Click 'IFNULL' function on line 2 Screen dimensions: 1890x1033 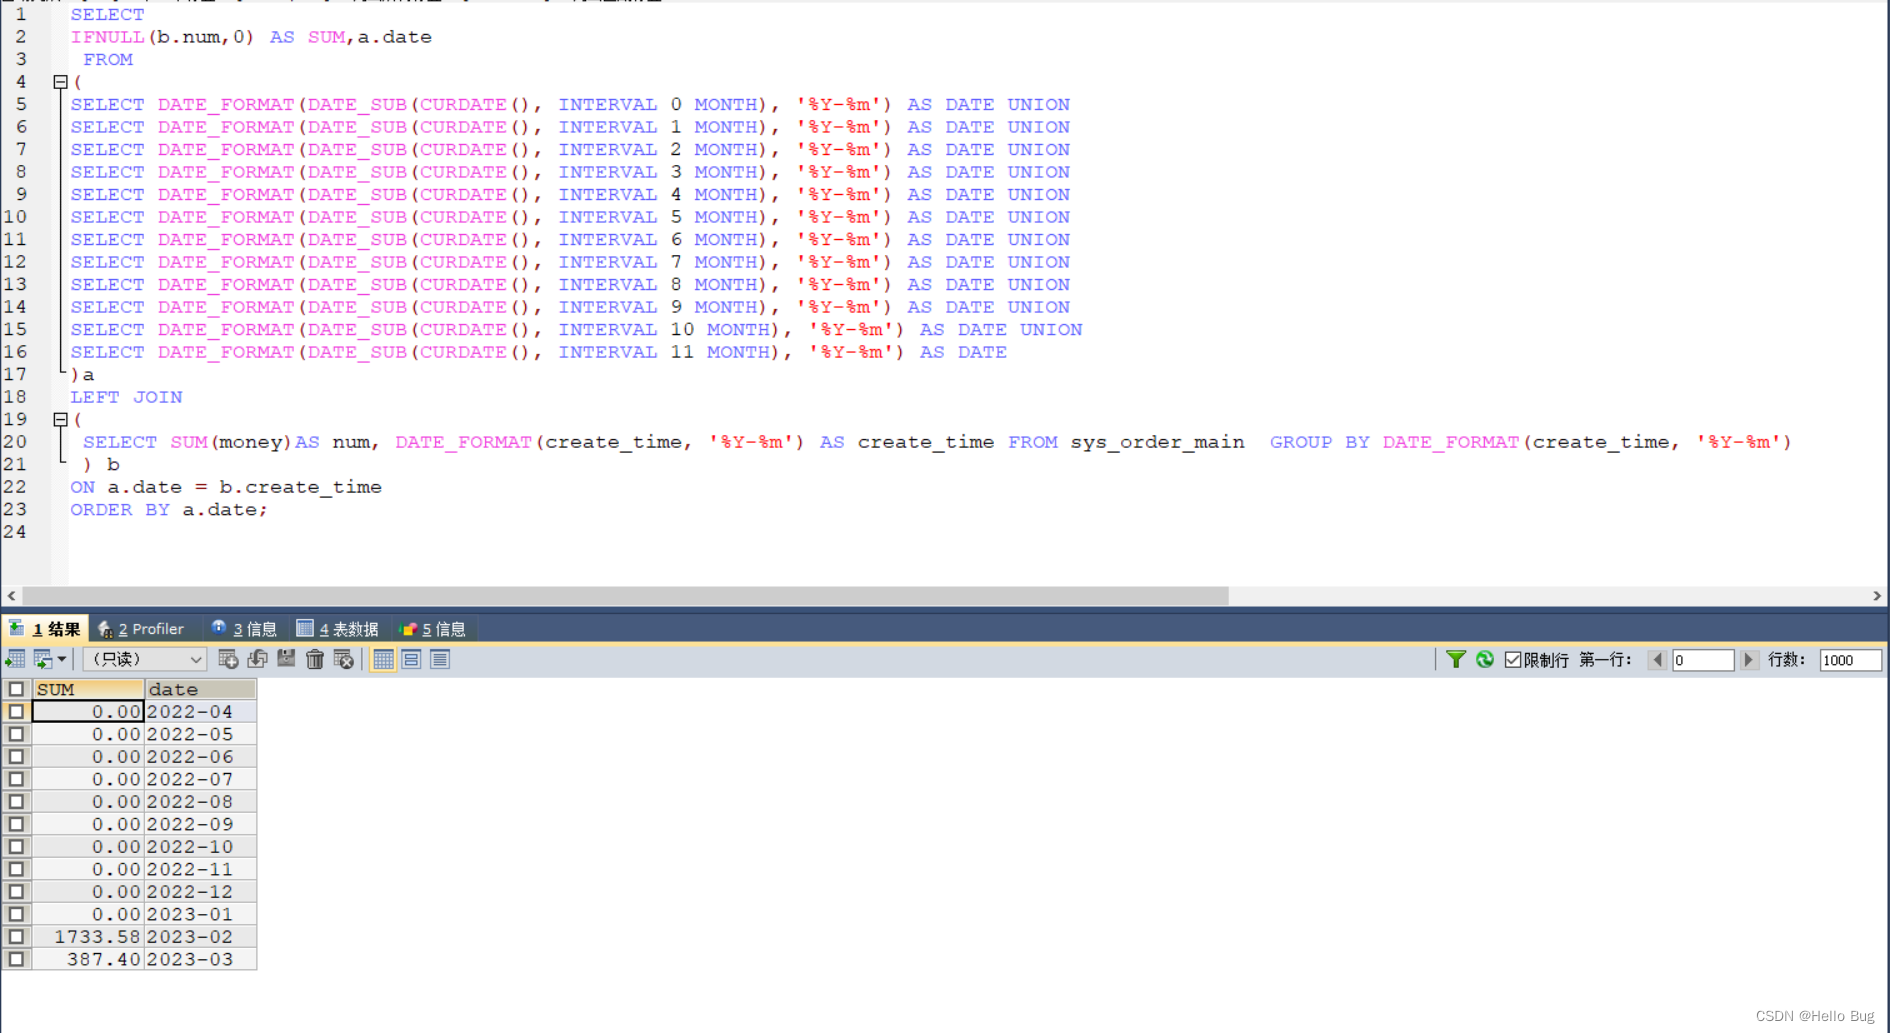(x=107, y=37)
